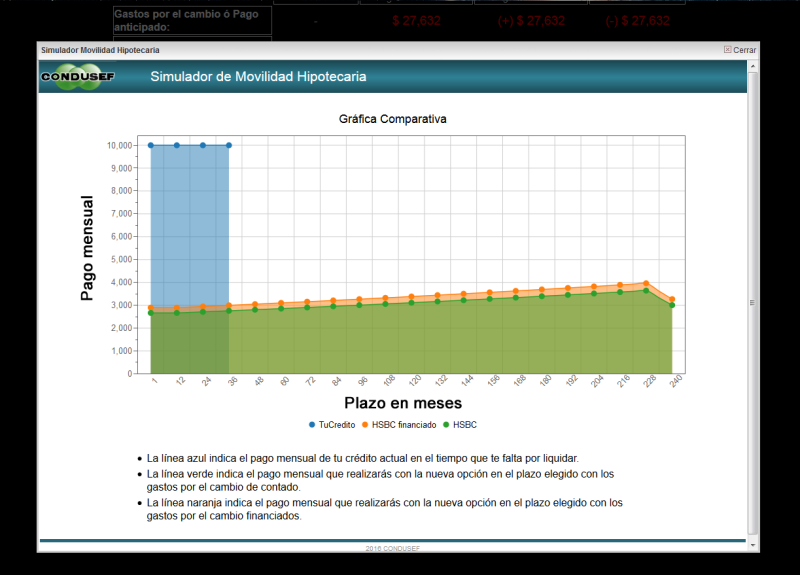Select the orange point at month 60
Image resolution: width=800 pixels, height=575 pixels.
[x=281, y=303]
